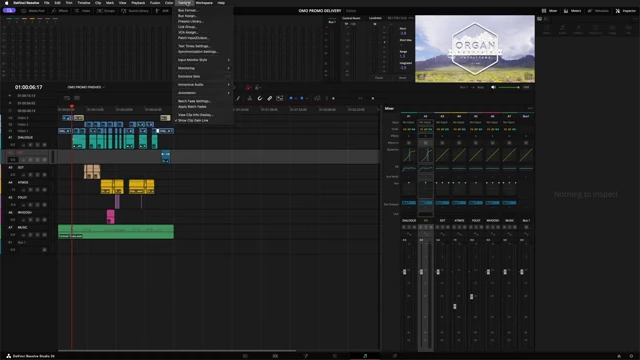Open the A1 No Input dropdown in Mixer

(409, 122)
